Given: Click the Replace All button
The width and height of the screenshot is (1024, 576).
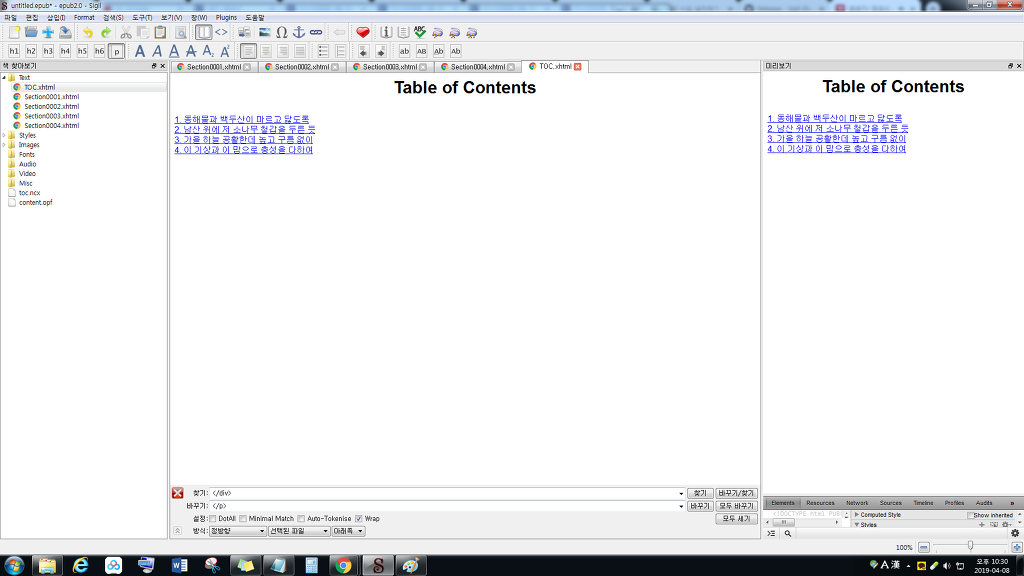Looking at the screenshot, I should point(736,506).
